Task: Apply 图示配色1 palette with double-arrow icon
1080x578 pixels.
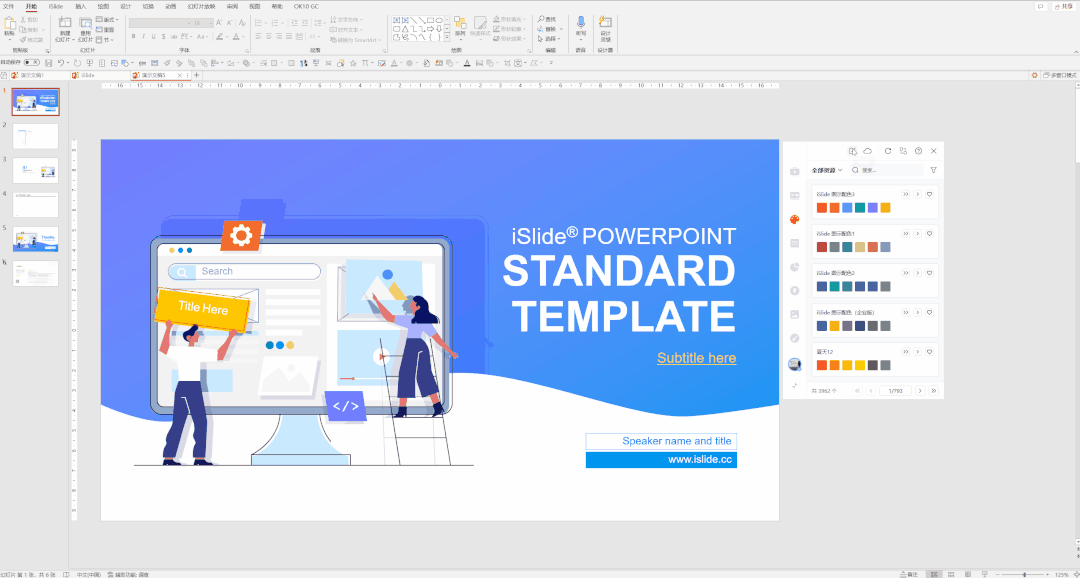Action: 906,234
